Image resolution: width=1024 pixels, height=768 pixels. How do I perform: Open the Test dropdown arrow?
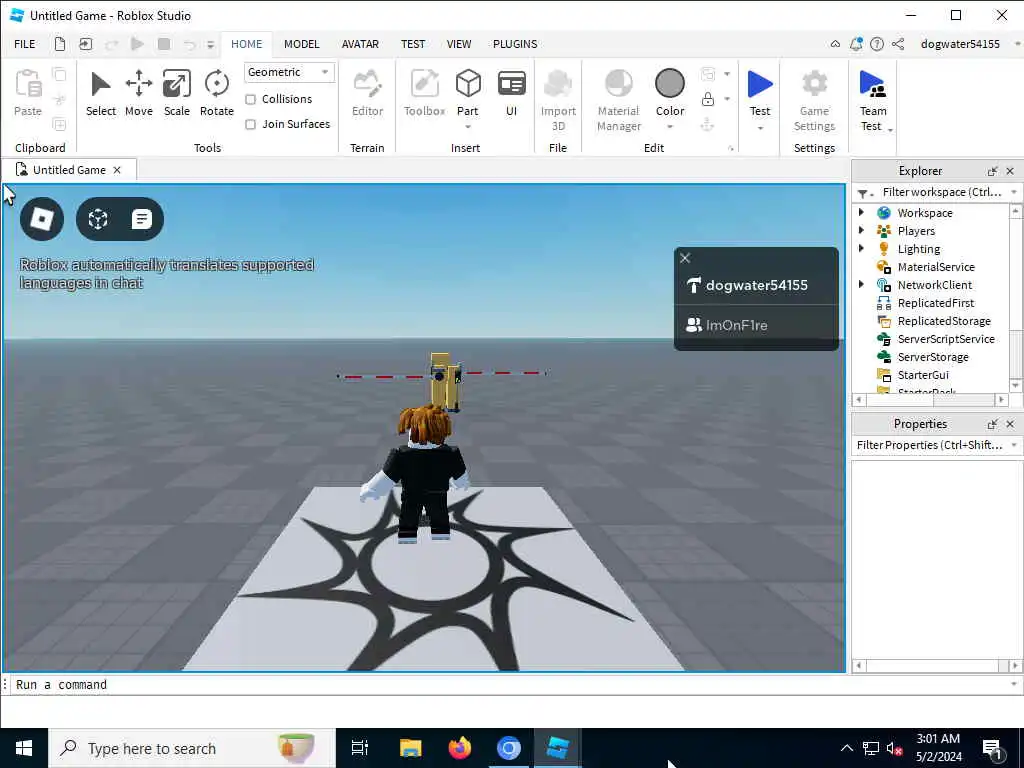(760, 128)
